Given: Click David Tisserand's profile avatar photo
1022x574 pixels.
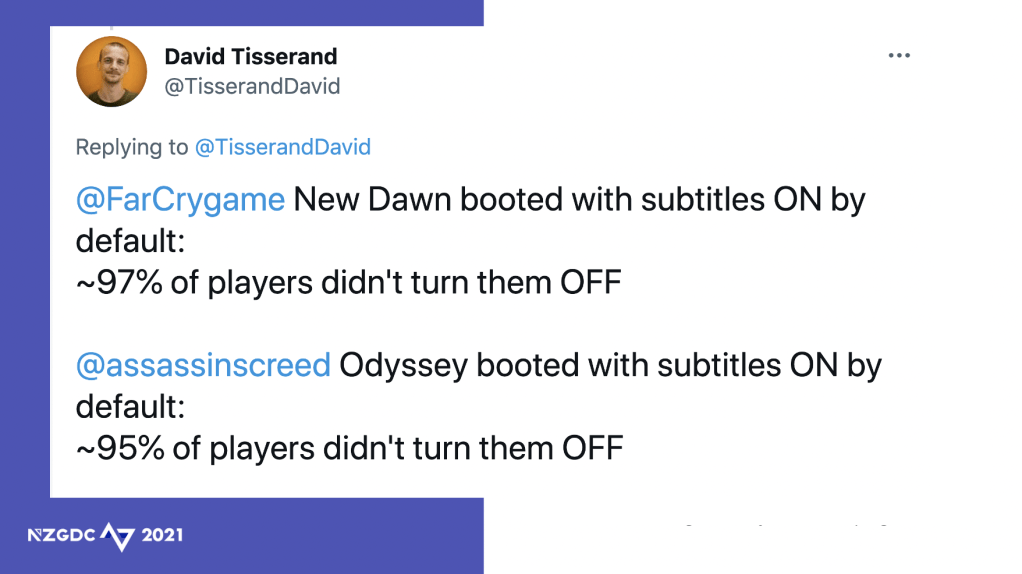Looking at the screenshot, I should pyautogui.click(x=112, y=71).
